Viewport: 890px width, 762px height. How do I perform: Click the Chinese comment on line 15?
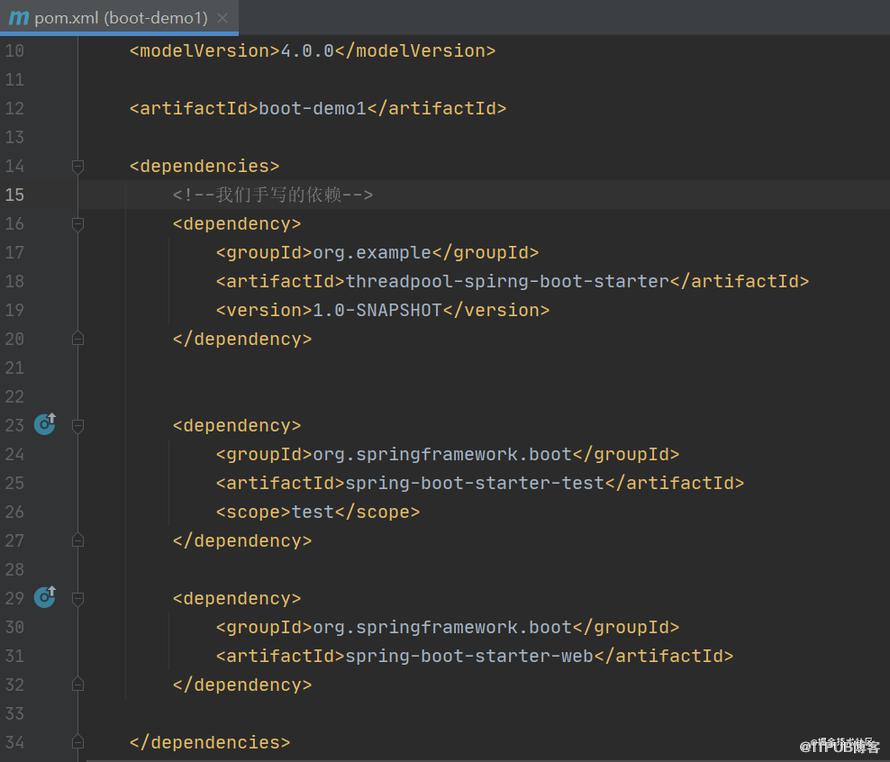tap(272, 195)
